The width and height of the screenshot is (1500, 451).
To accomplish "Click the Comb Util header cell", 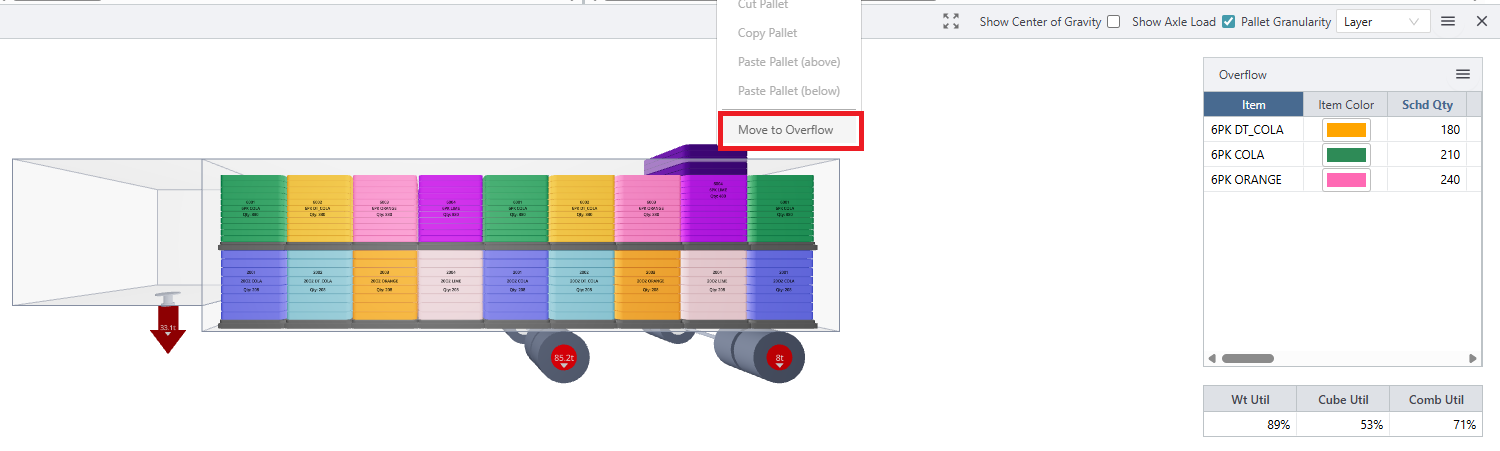I will [1436, 400].
